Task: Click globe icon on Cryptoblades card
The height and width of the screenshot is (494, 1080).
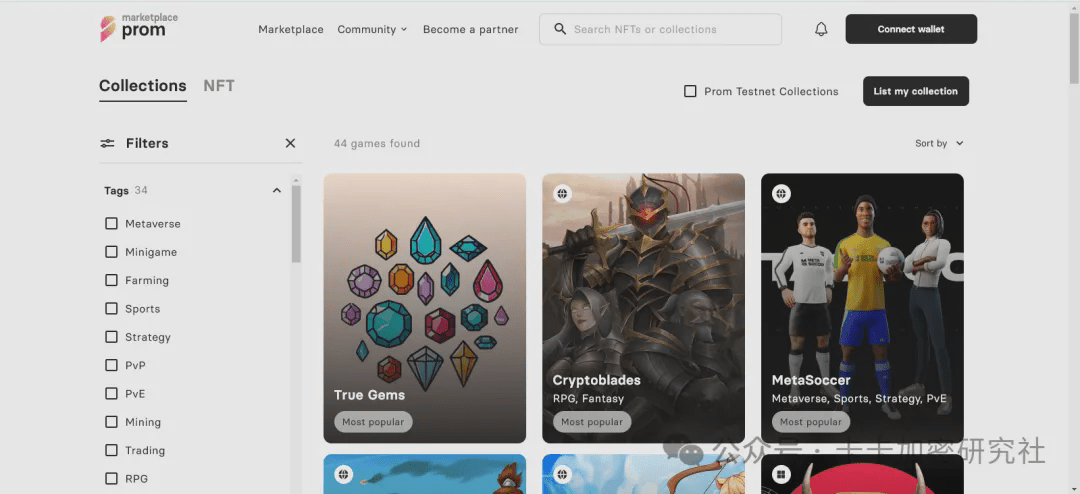Action: coord(563,194)
